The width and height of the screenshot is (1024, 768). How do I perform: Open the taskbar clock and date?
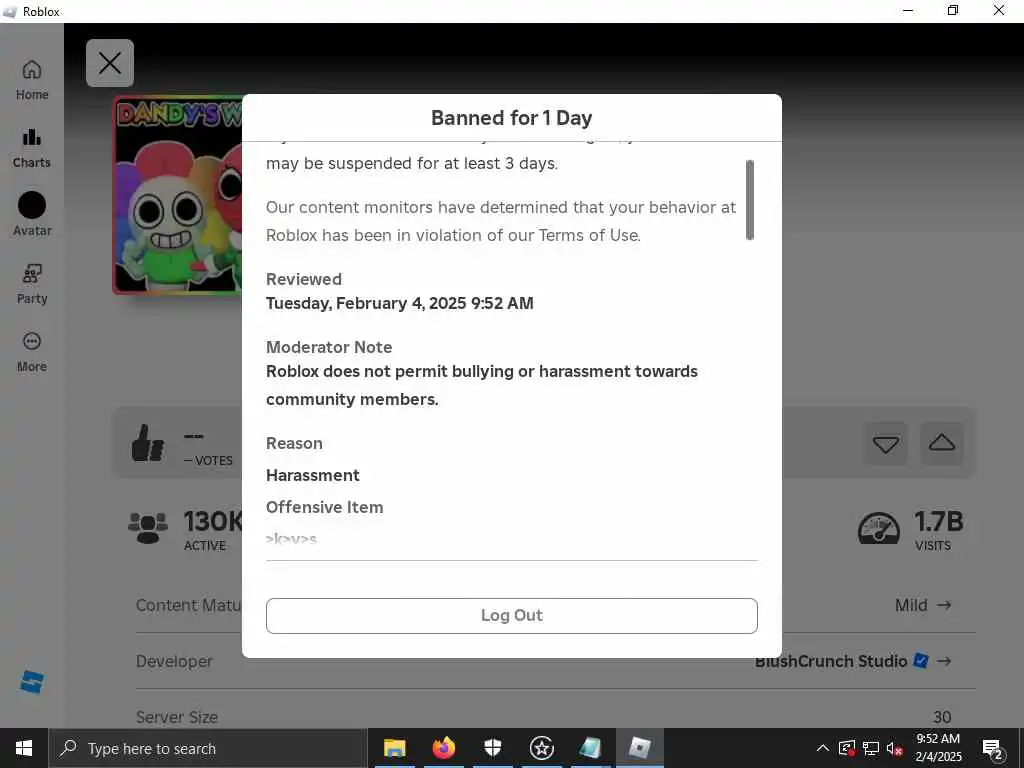tap(938, 748)
